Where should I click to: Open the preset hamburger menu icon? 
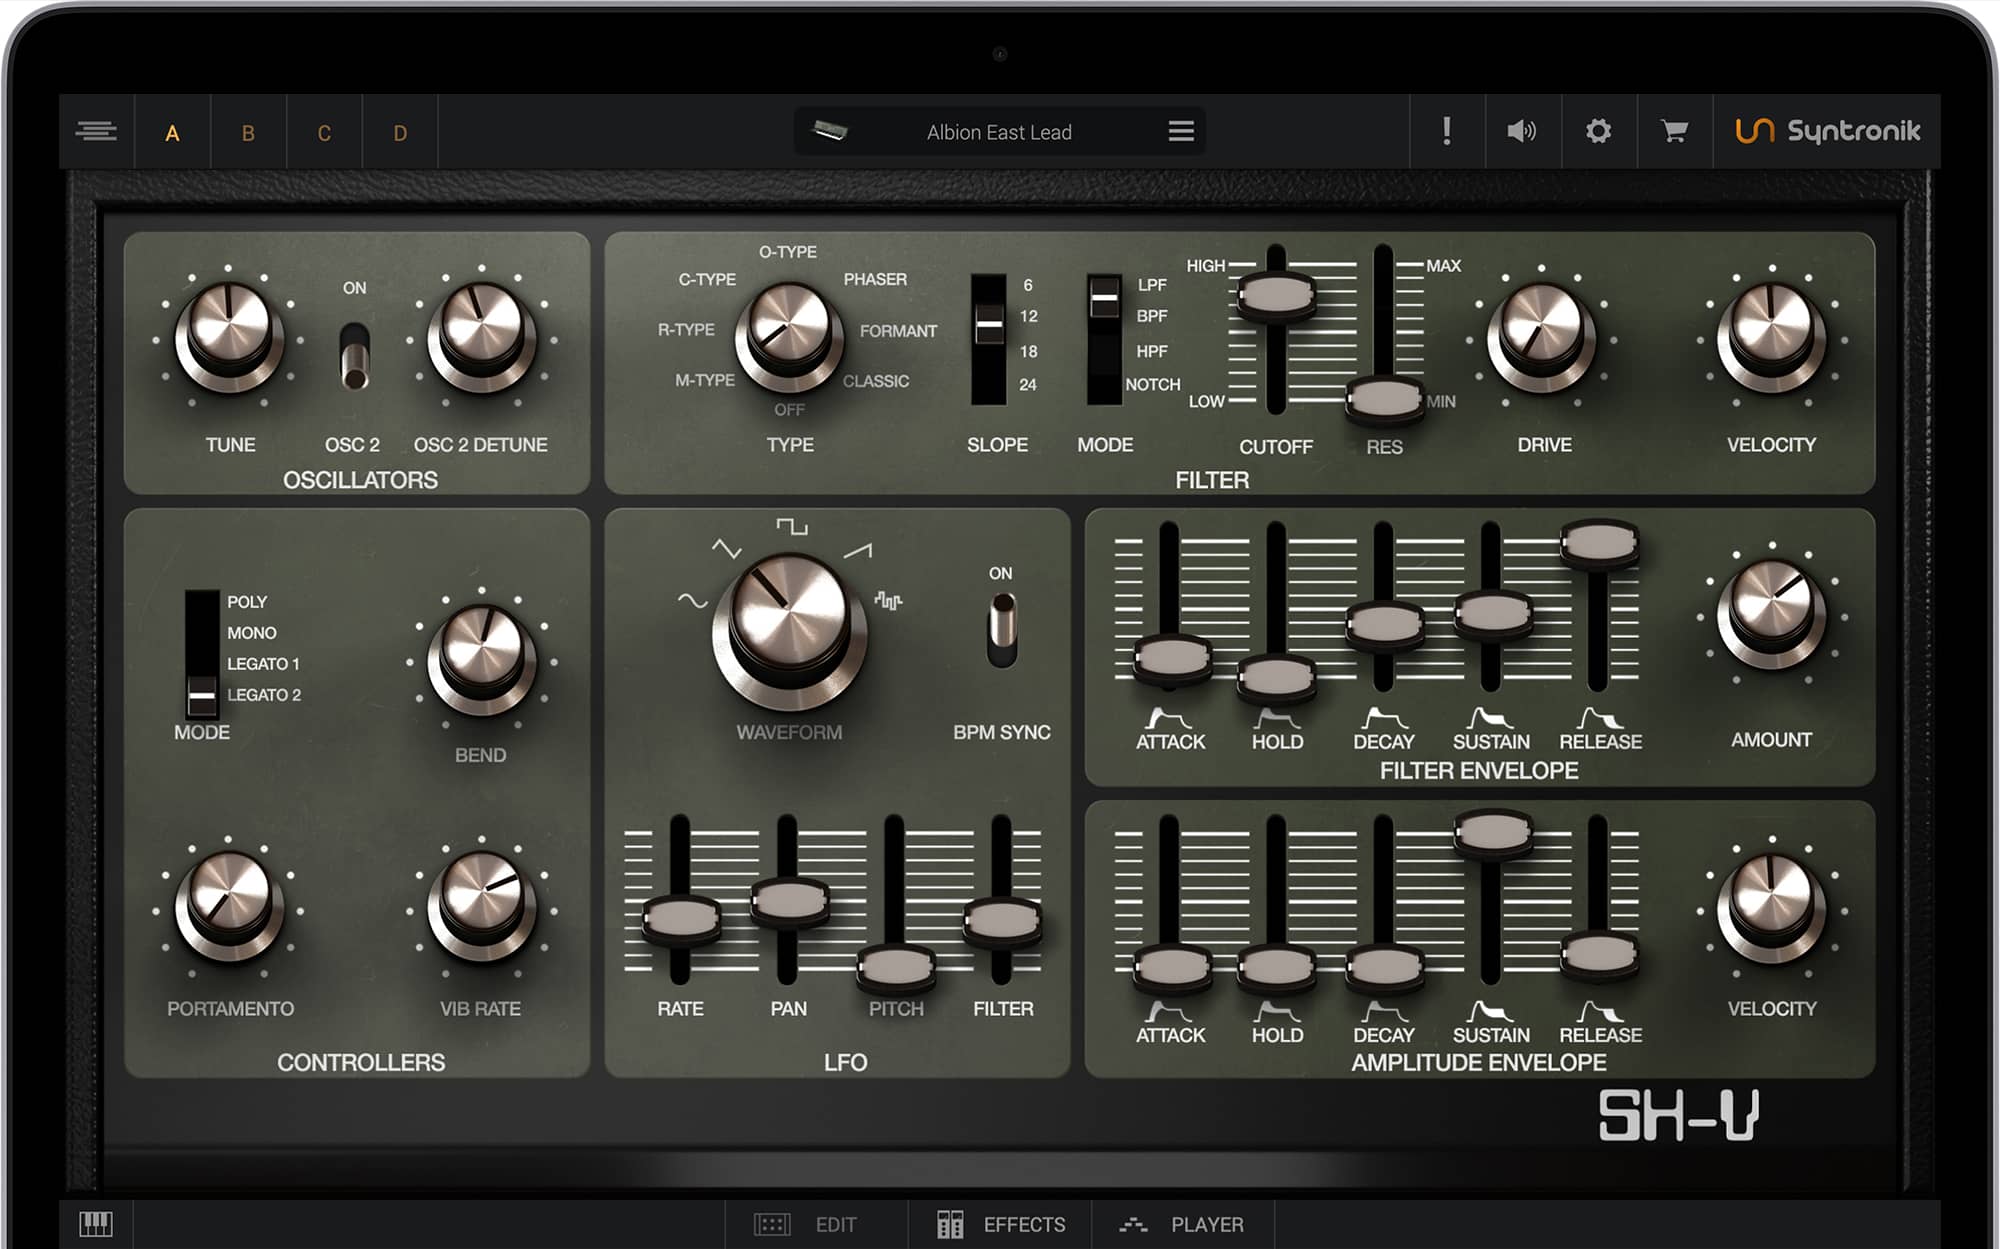click(x=1181, y=131)
